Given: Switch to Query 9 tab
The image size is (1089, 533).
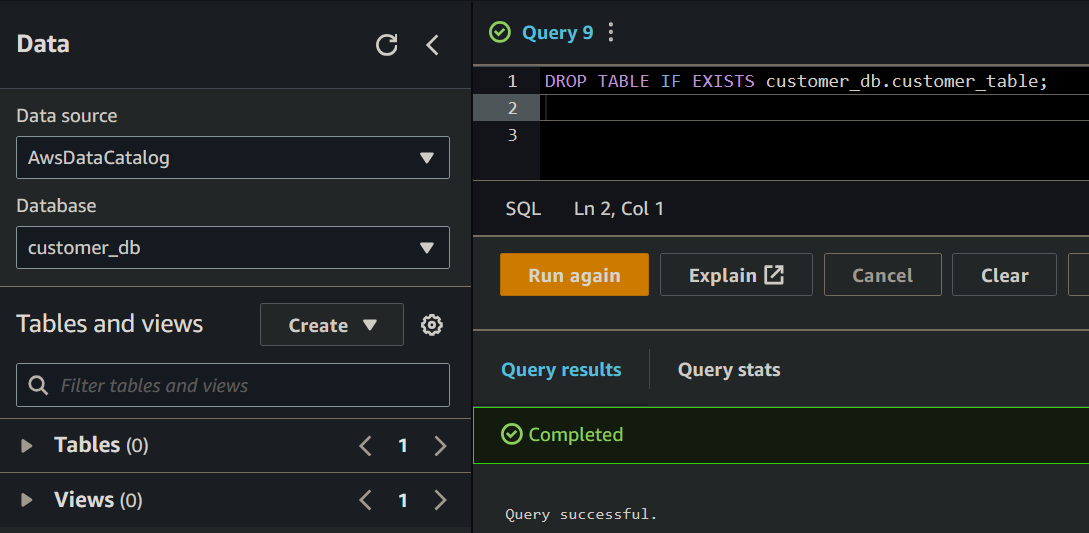Looking at the screenshot, I should pos(556,33).
